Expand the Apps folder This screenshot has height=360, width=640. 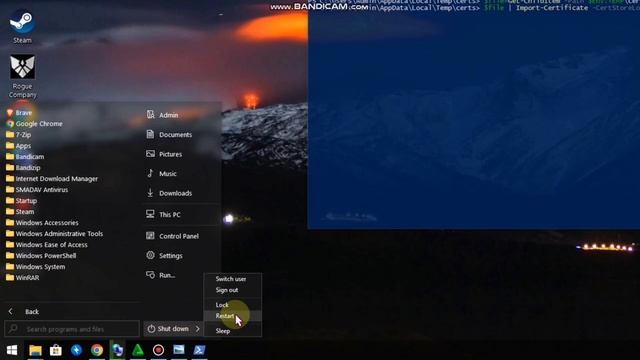click(19, 146)
